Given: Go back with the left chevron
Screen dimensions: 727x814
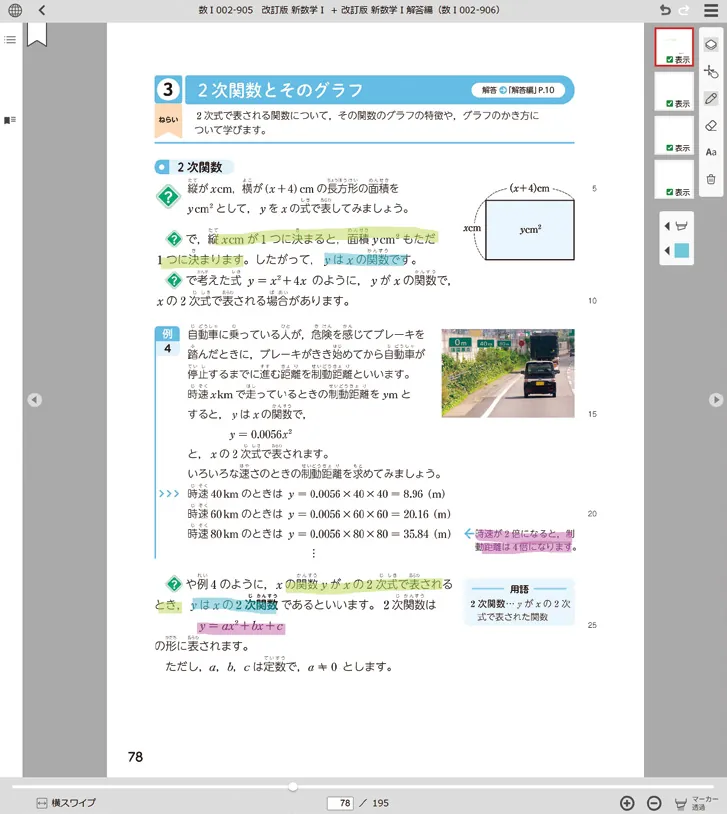Looking at the screenshot, I should (42, 10).
